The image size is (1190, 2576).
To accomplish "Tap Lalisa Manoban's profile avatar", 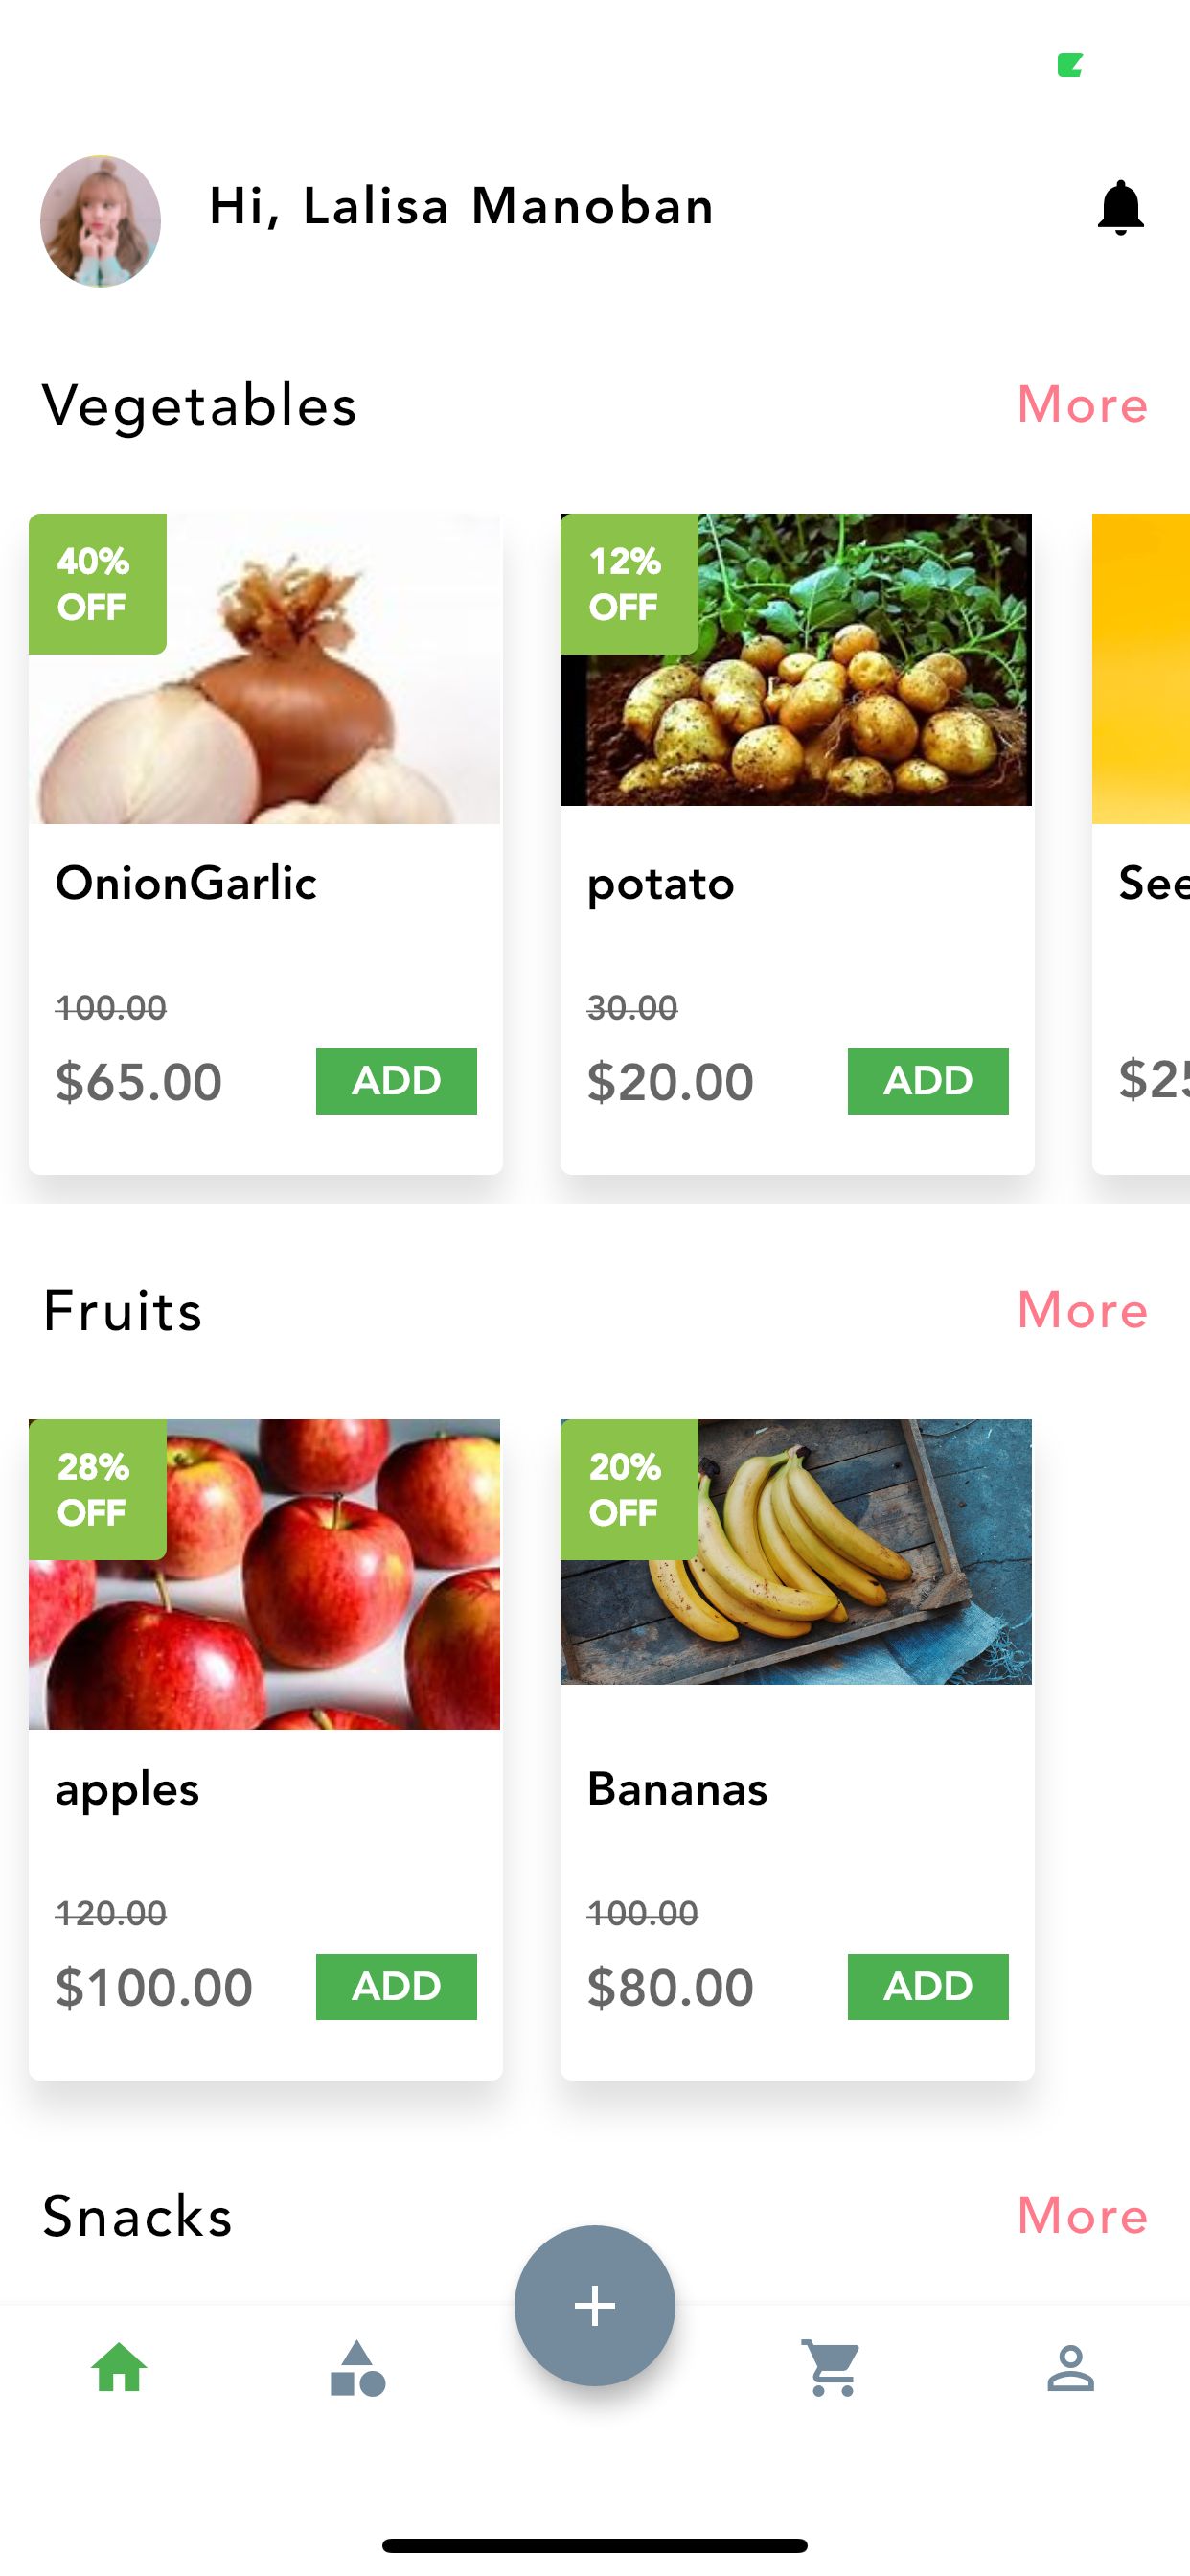I will [x=100, y=221].
